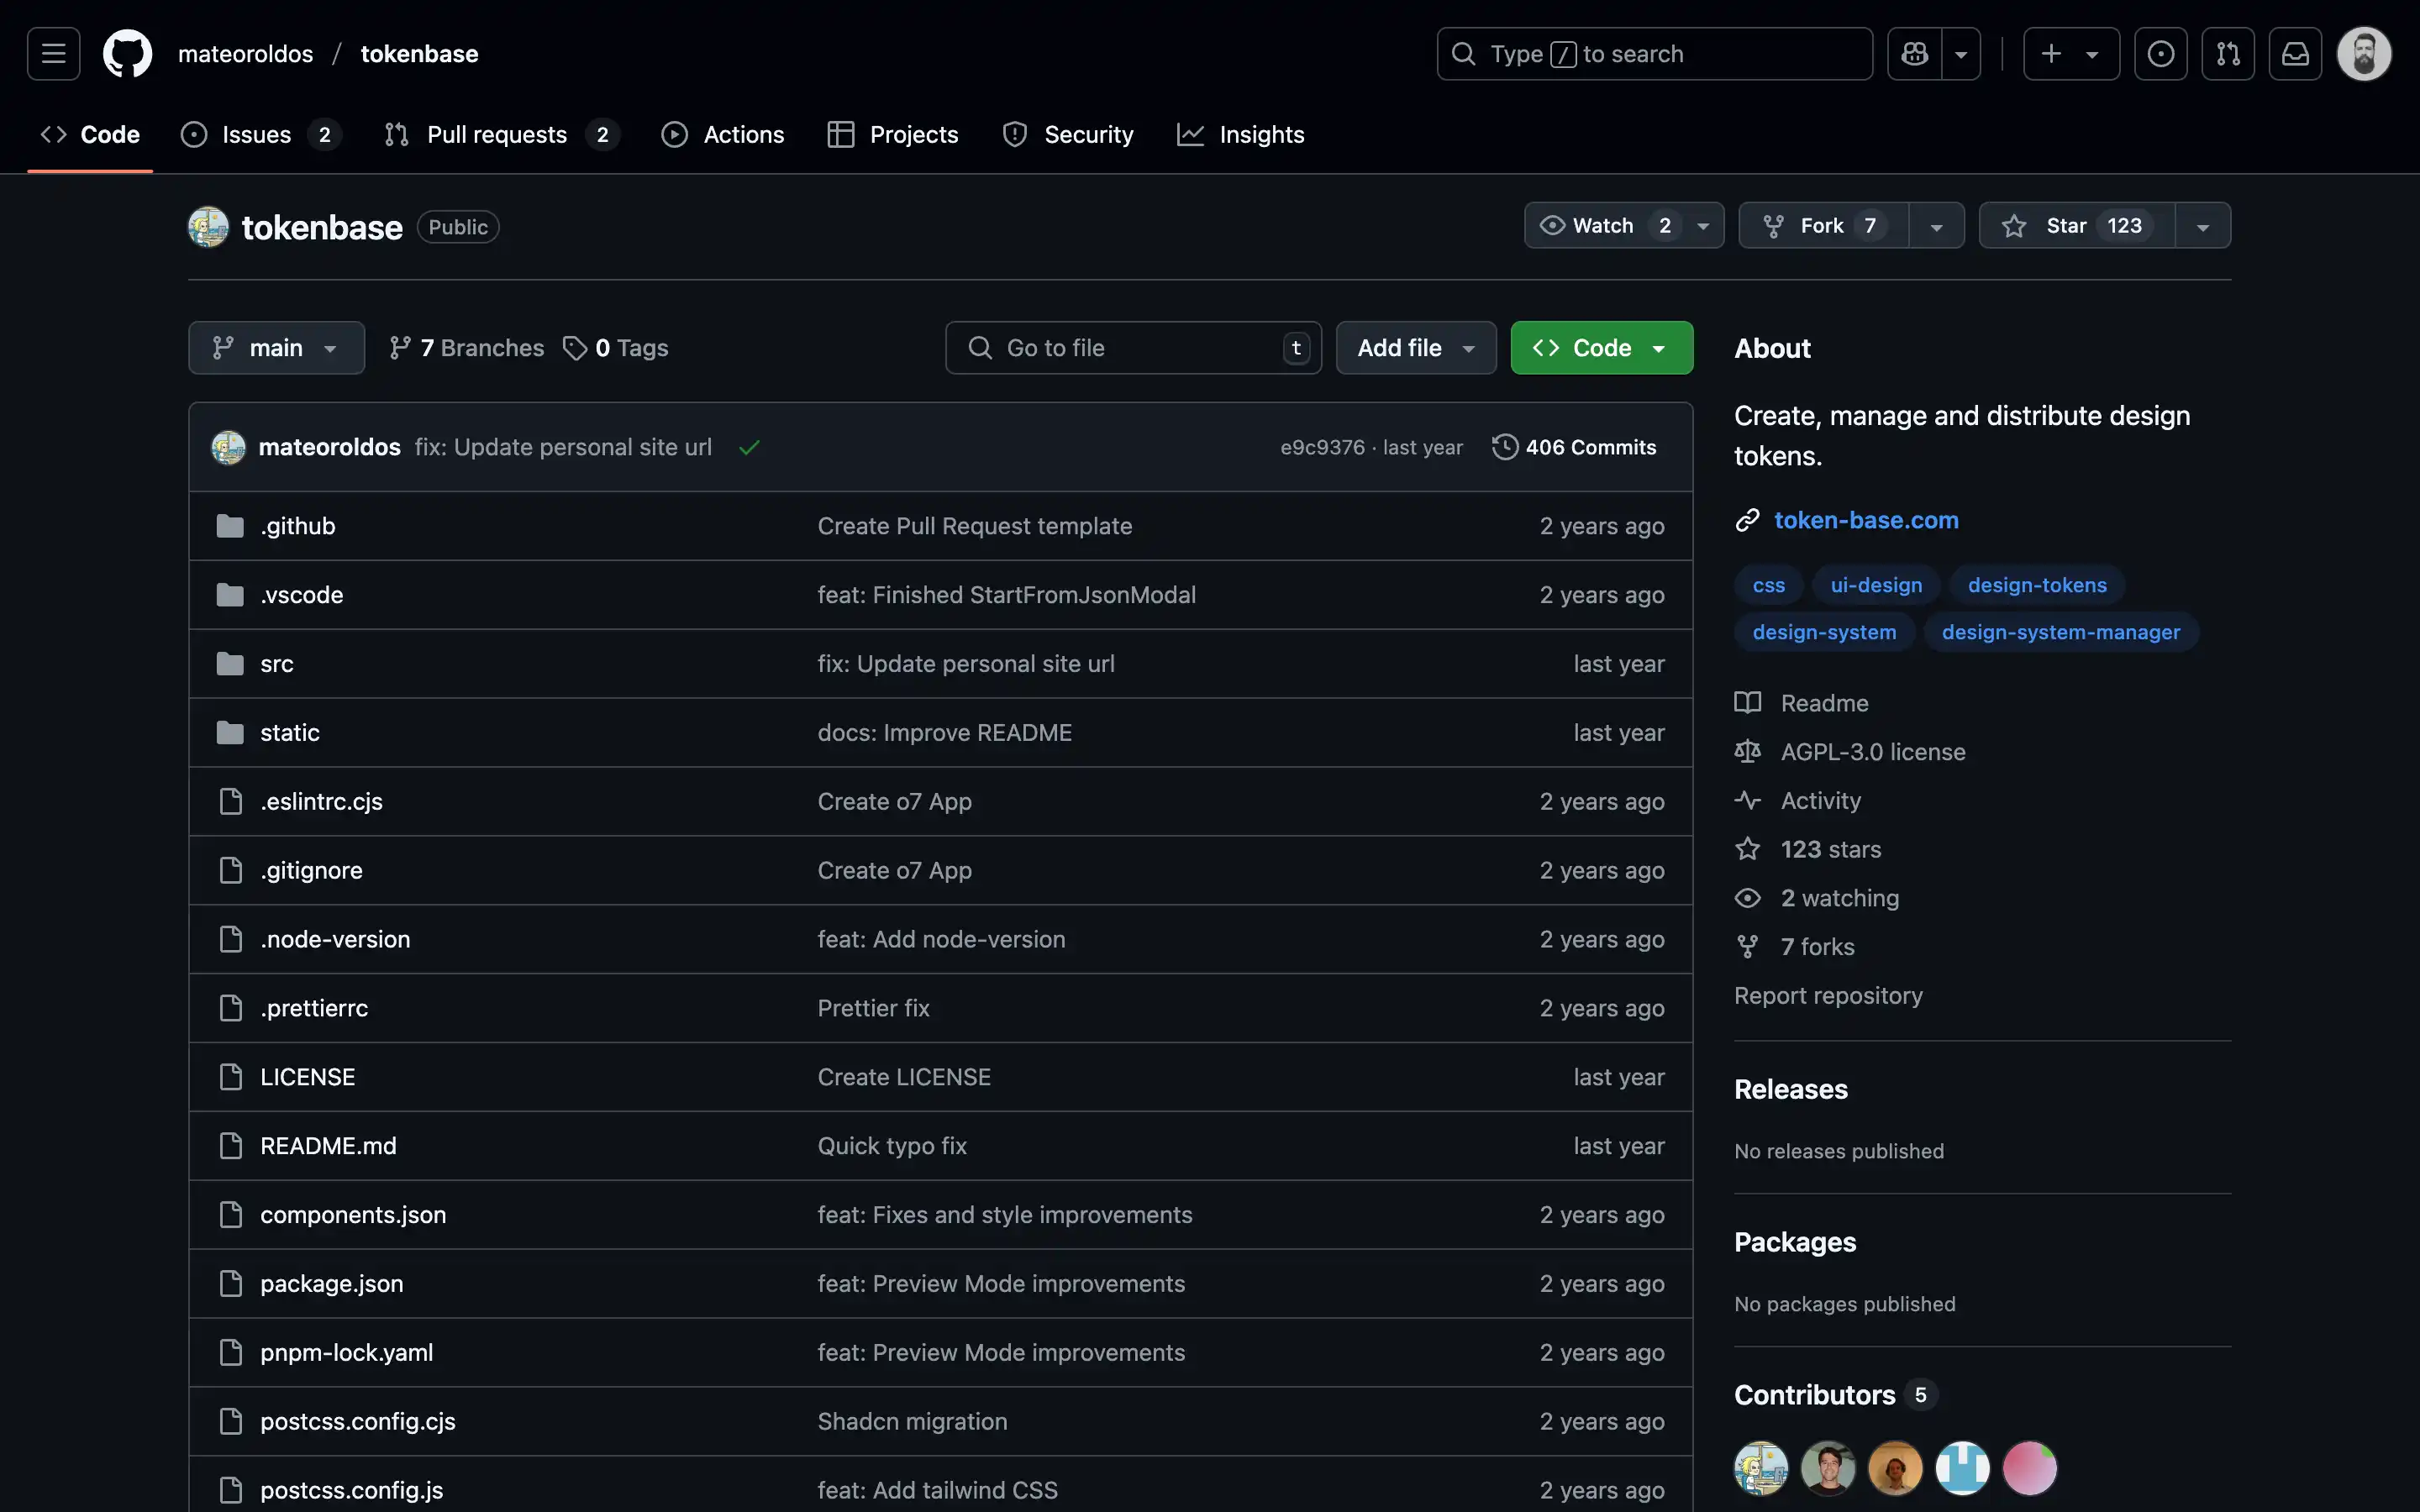Open the Copilot chat icon
The image size is (2420, 1512).
point(1914,54)
